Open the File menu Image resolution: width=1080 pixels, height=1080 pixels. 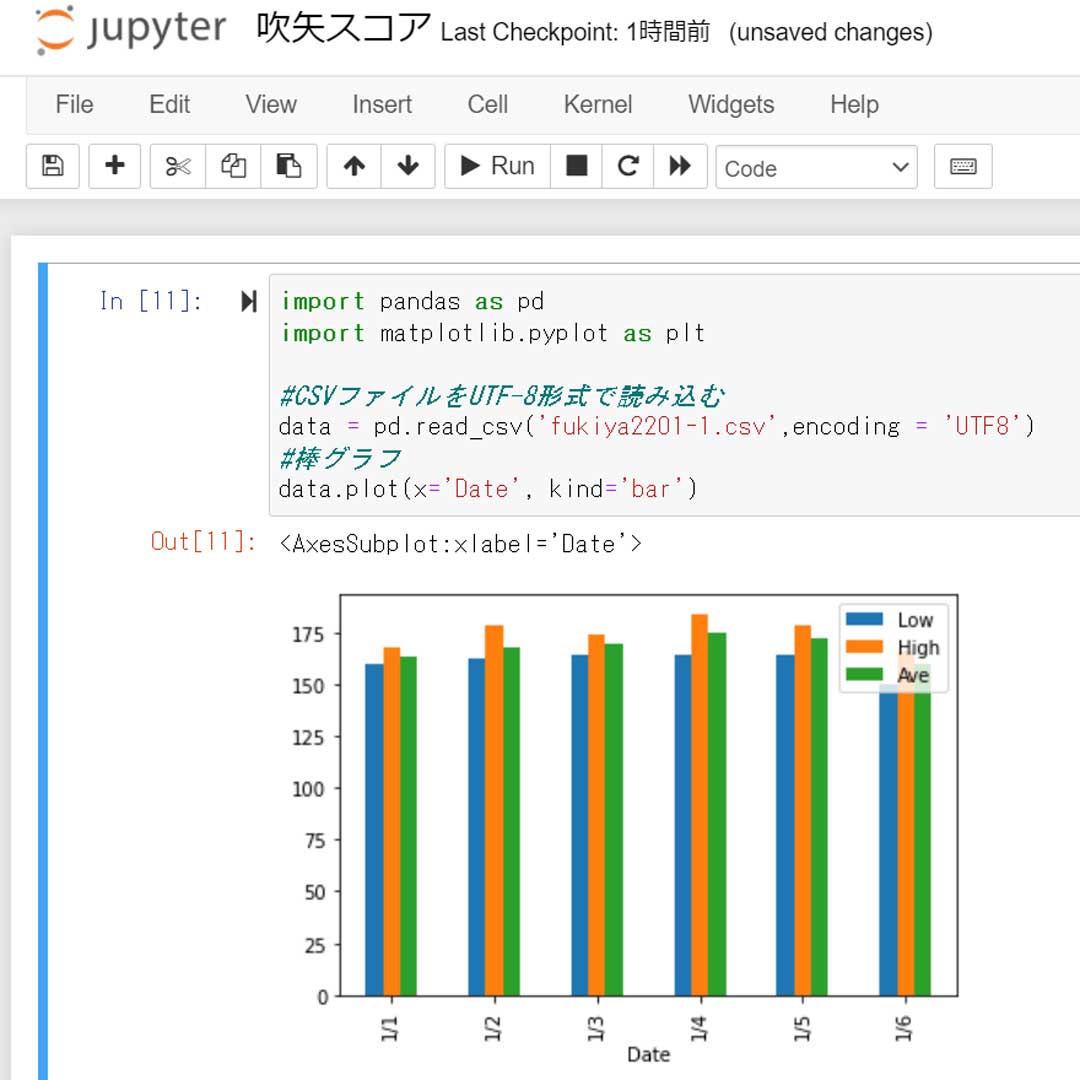tap(74, 105)
